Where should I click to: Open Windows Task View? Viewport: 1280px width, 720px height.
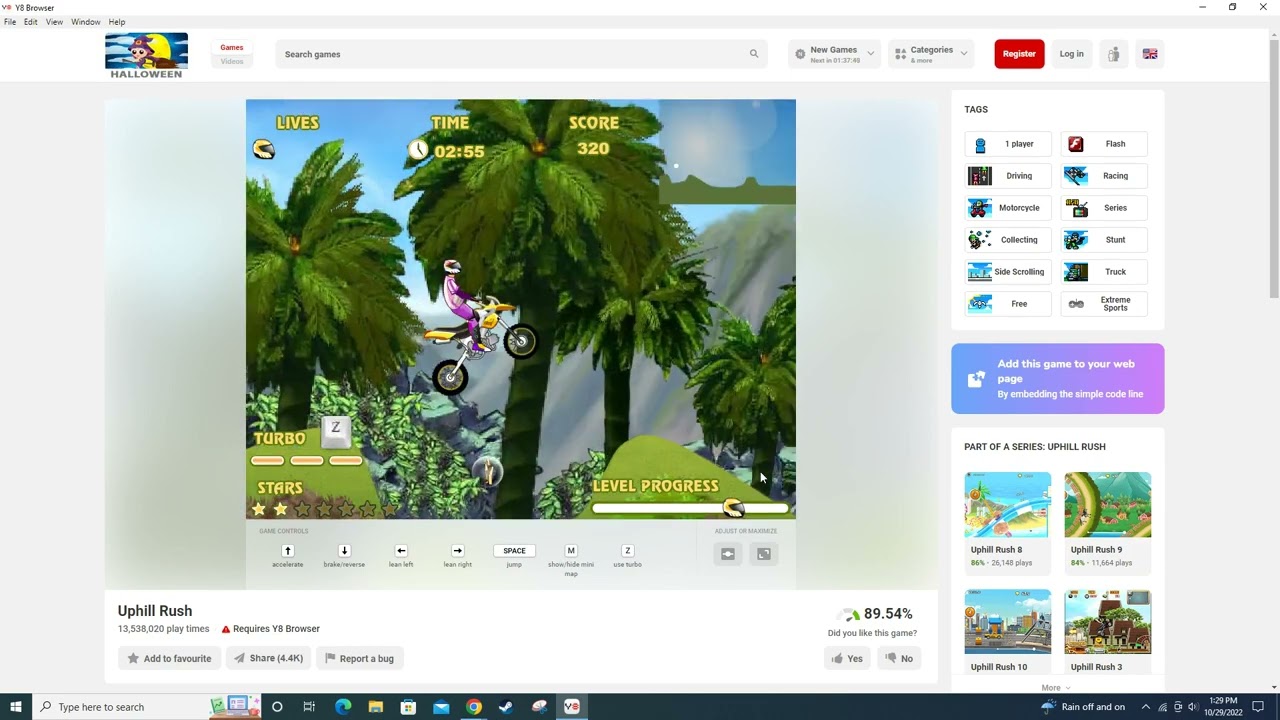pos(309,707)
